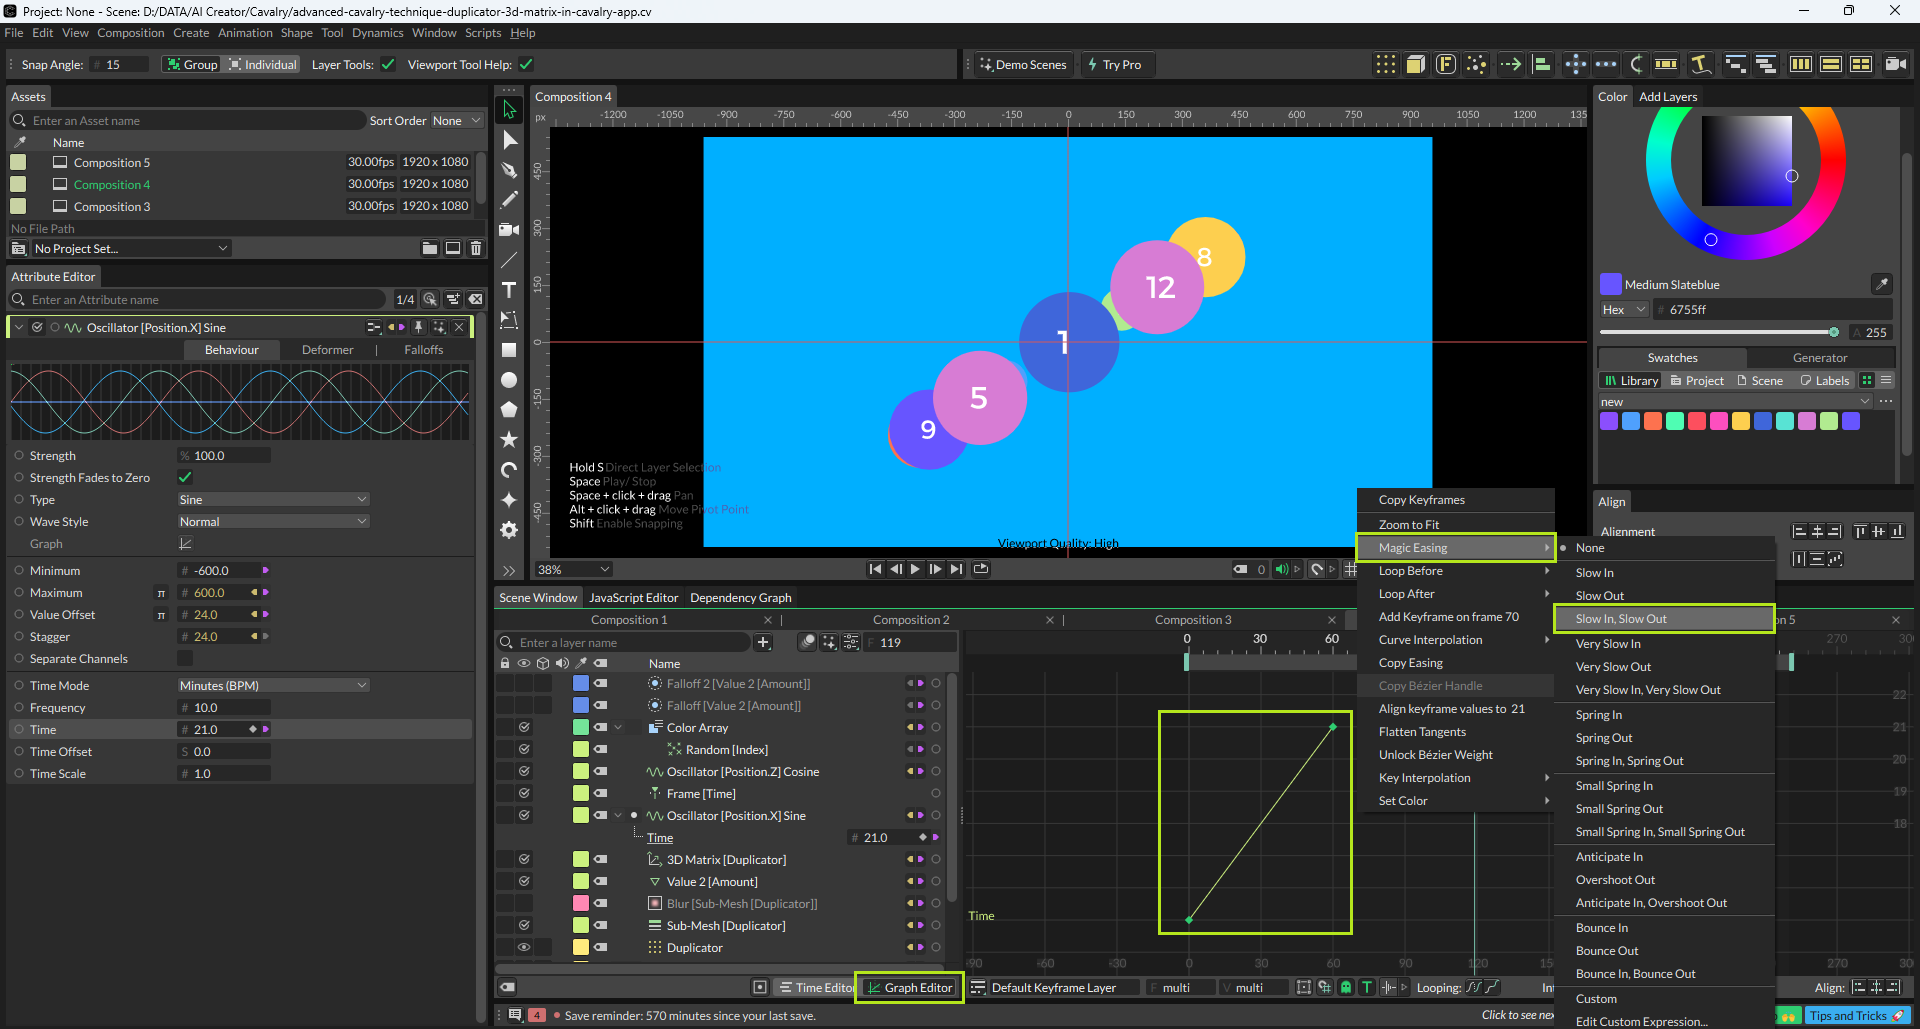Select the Star shape tool
This screenshot has width=1920, height=1029.
(x=509, y=440)
